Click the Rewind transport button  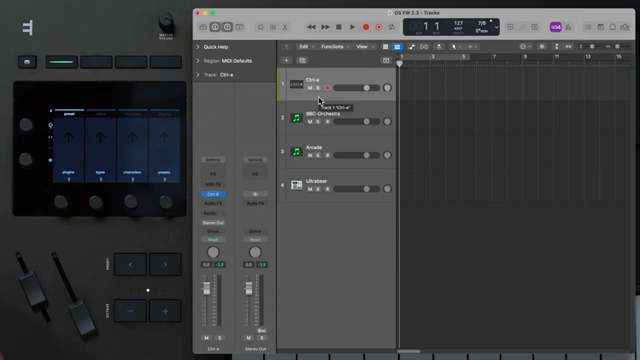(311, 27)
